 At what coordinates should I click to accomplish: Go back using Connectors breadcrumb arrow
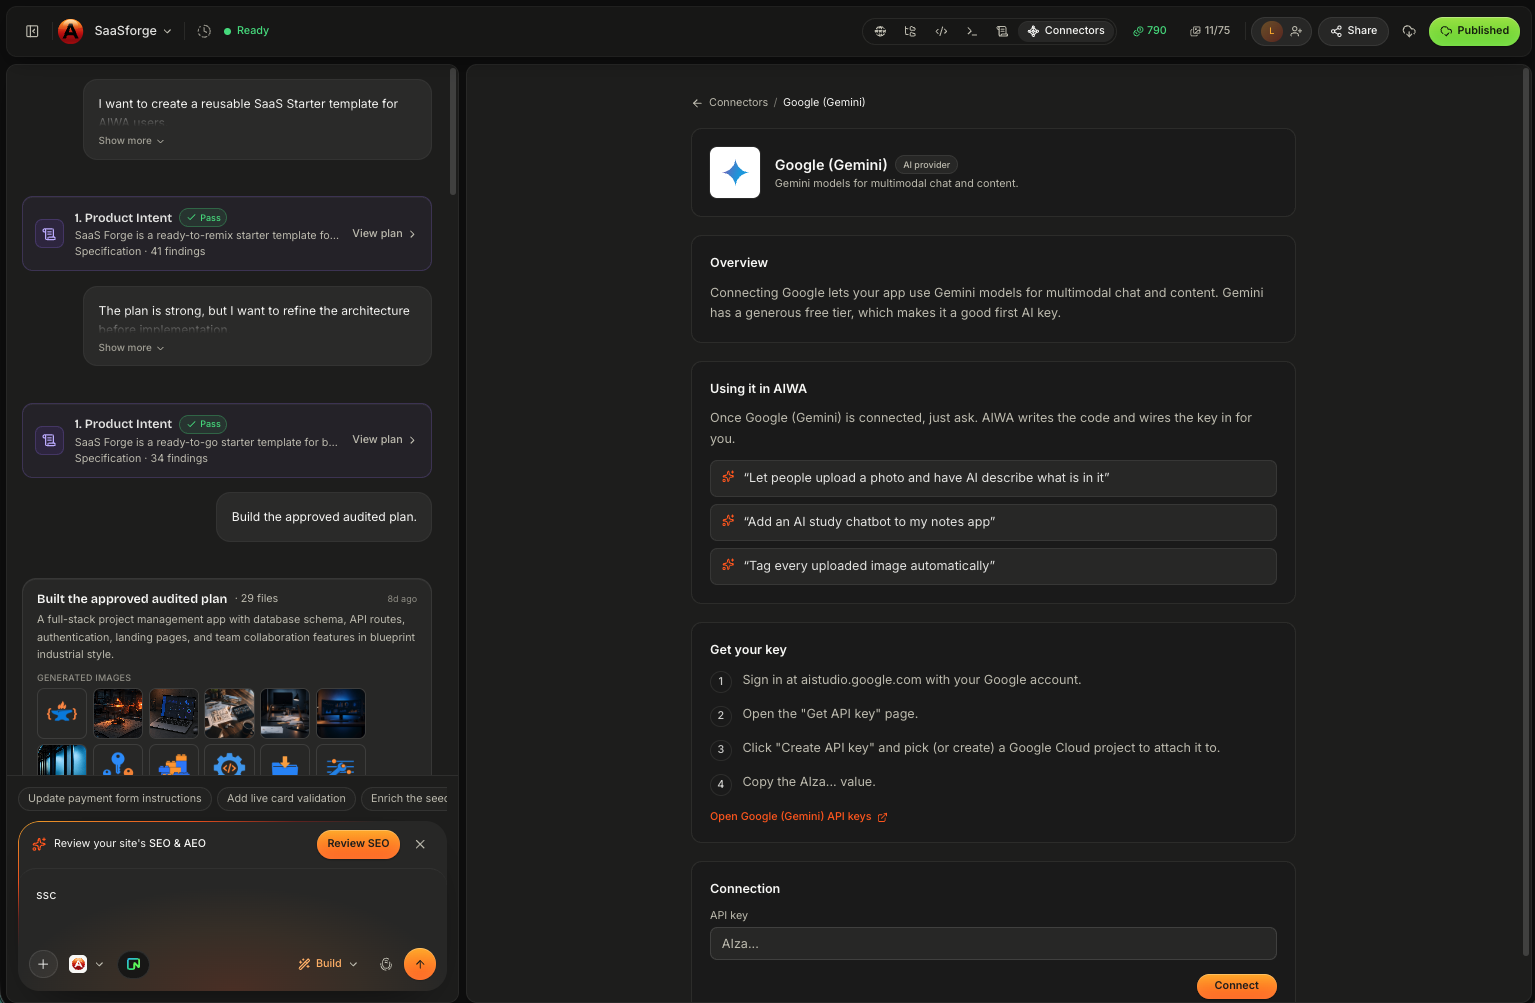pos(697,103)
